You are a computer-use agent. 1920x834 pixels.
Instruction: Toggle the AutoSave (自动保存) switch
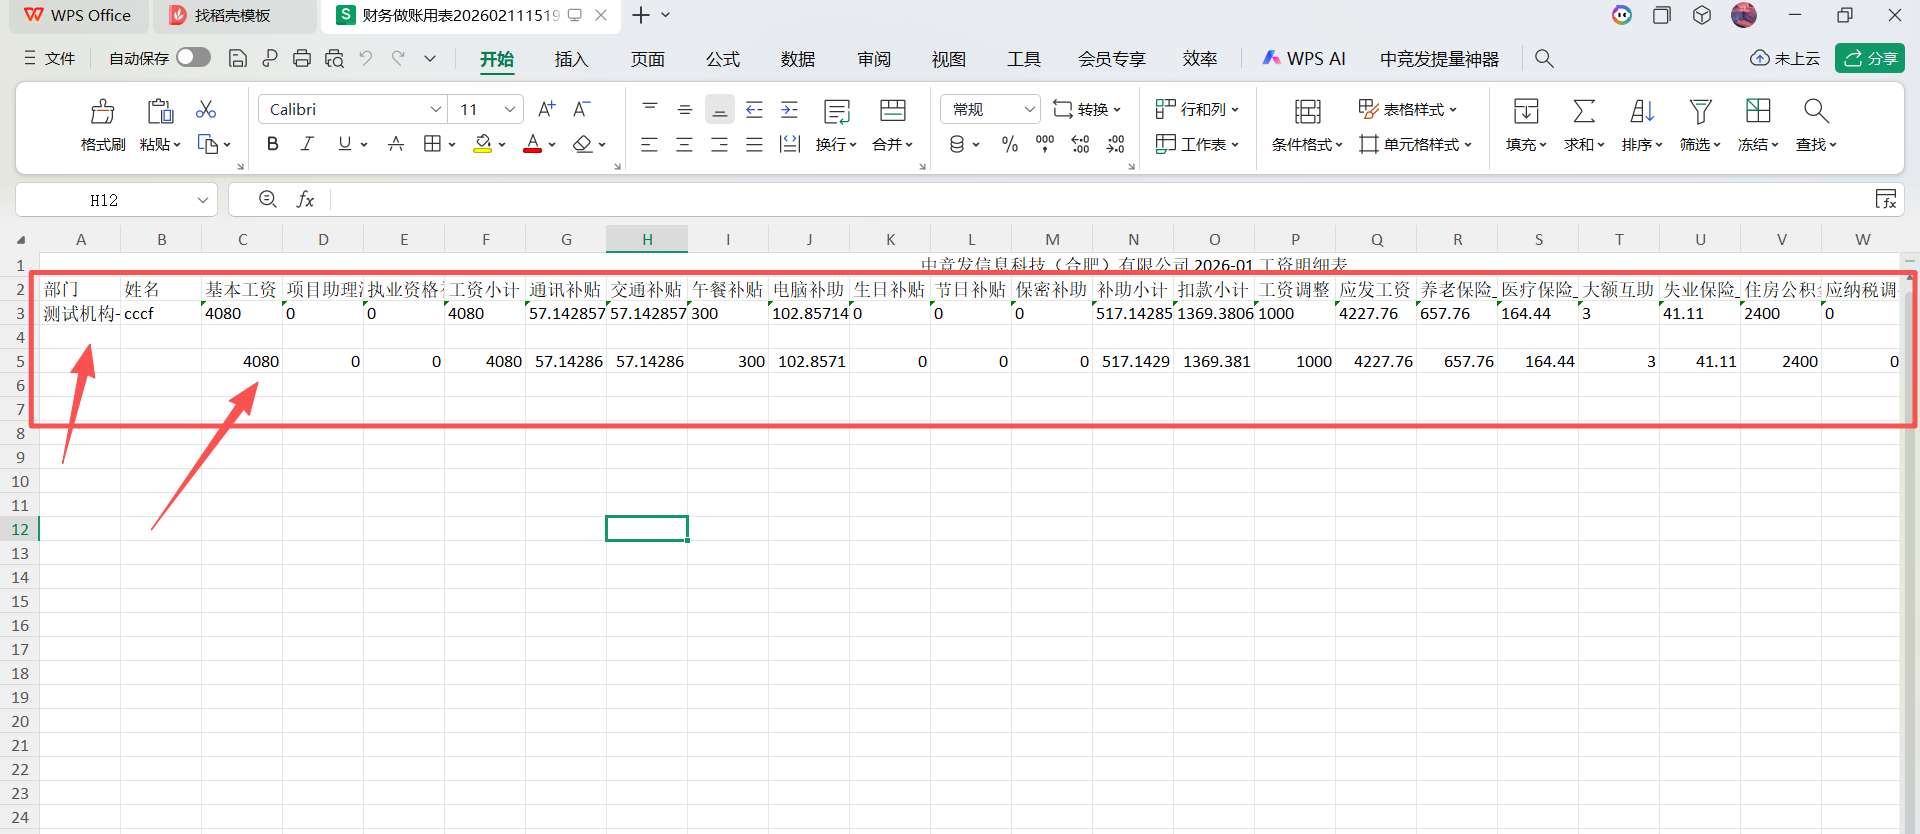[193, 58]
